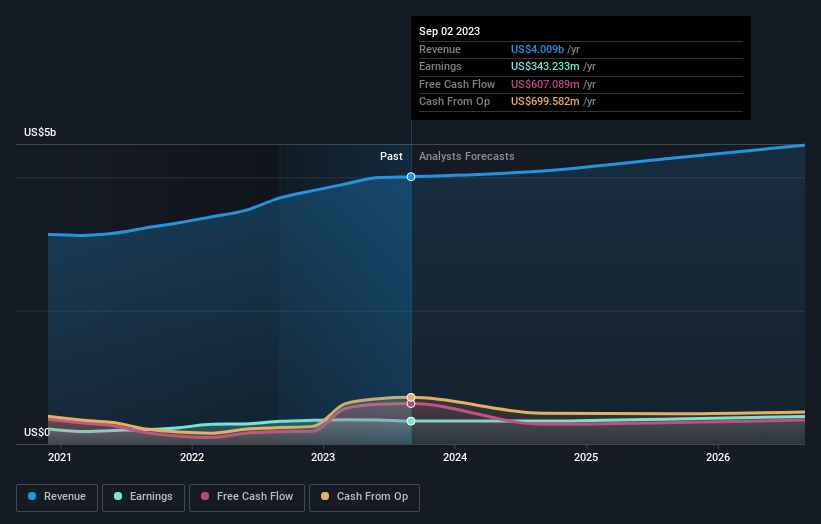Toggle the Earnings legend series

point(143,497)
